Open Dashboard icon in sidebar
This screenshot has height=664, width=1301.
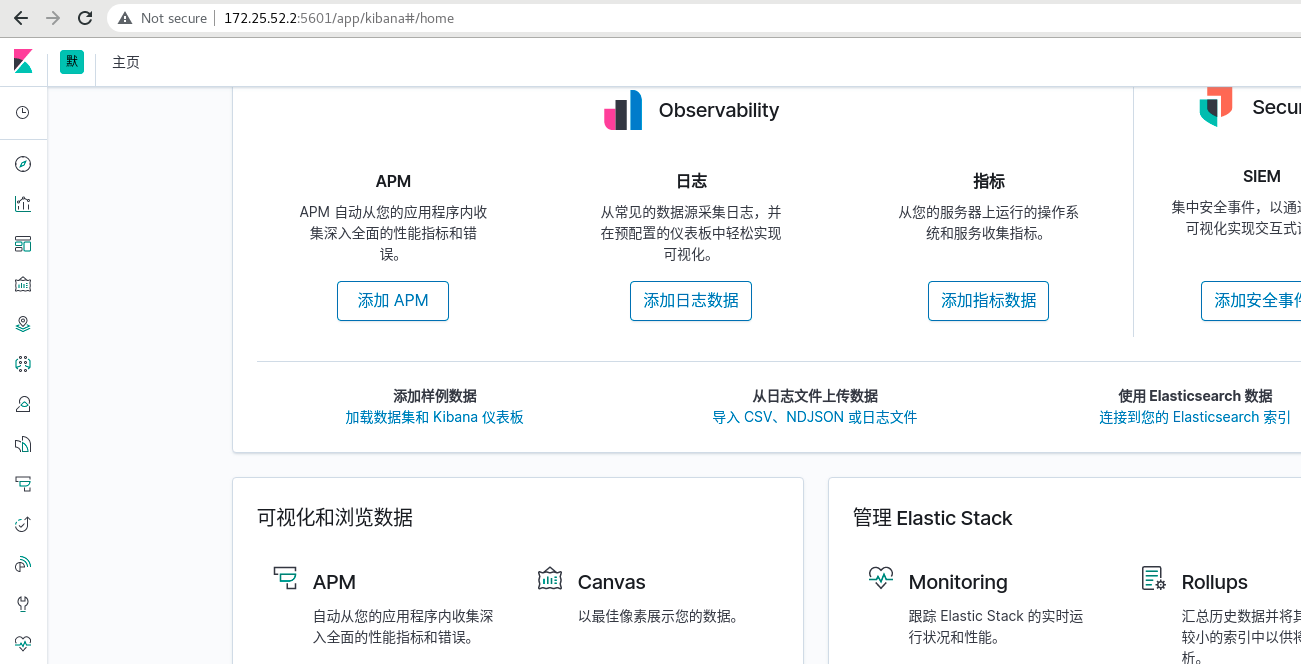point(23,244)
